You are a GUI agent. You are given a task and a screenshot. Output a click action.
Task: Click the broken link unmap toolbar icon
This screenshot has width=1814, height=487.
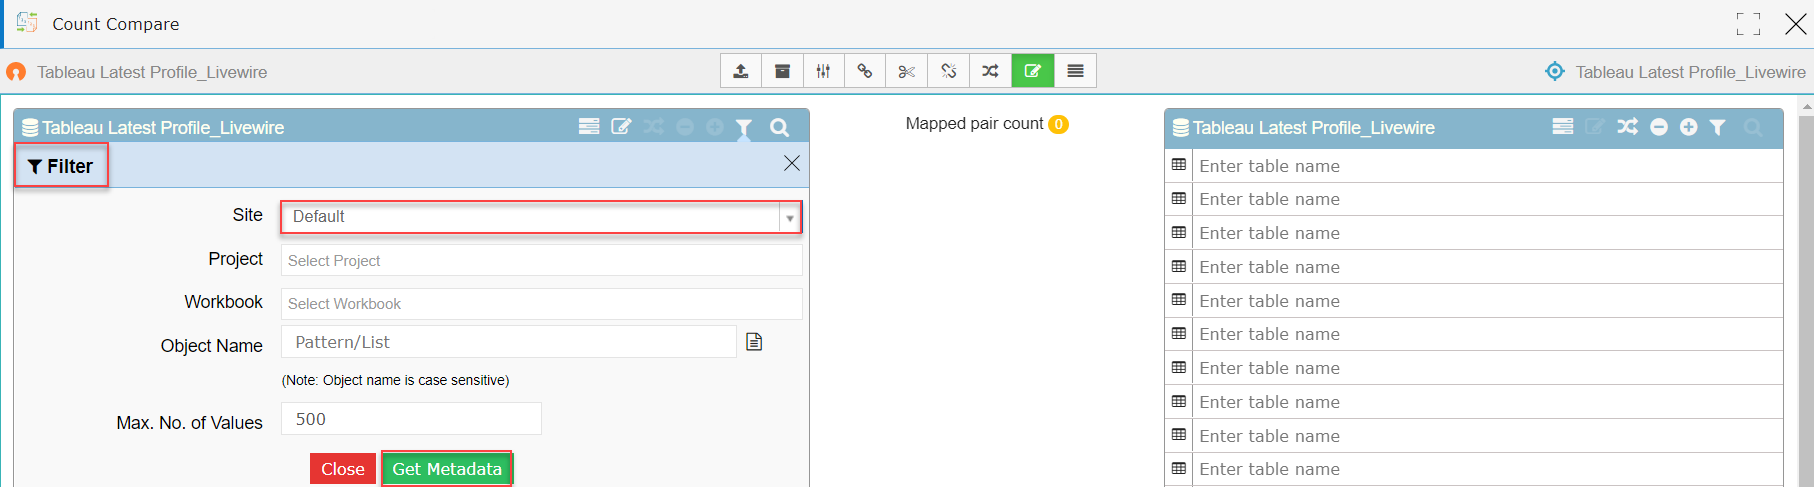pos(949,71)
